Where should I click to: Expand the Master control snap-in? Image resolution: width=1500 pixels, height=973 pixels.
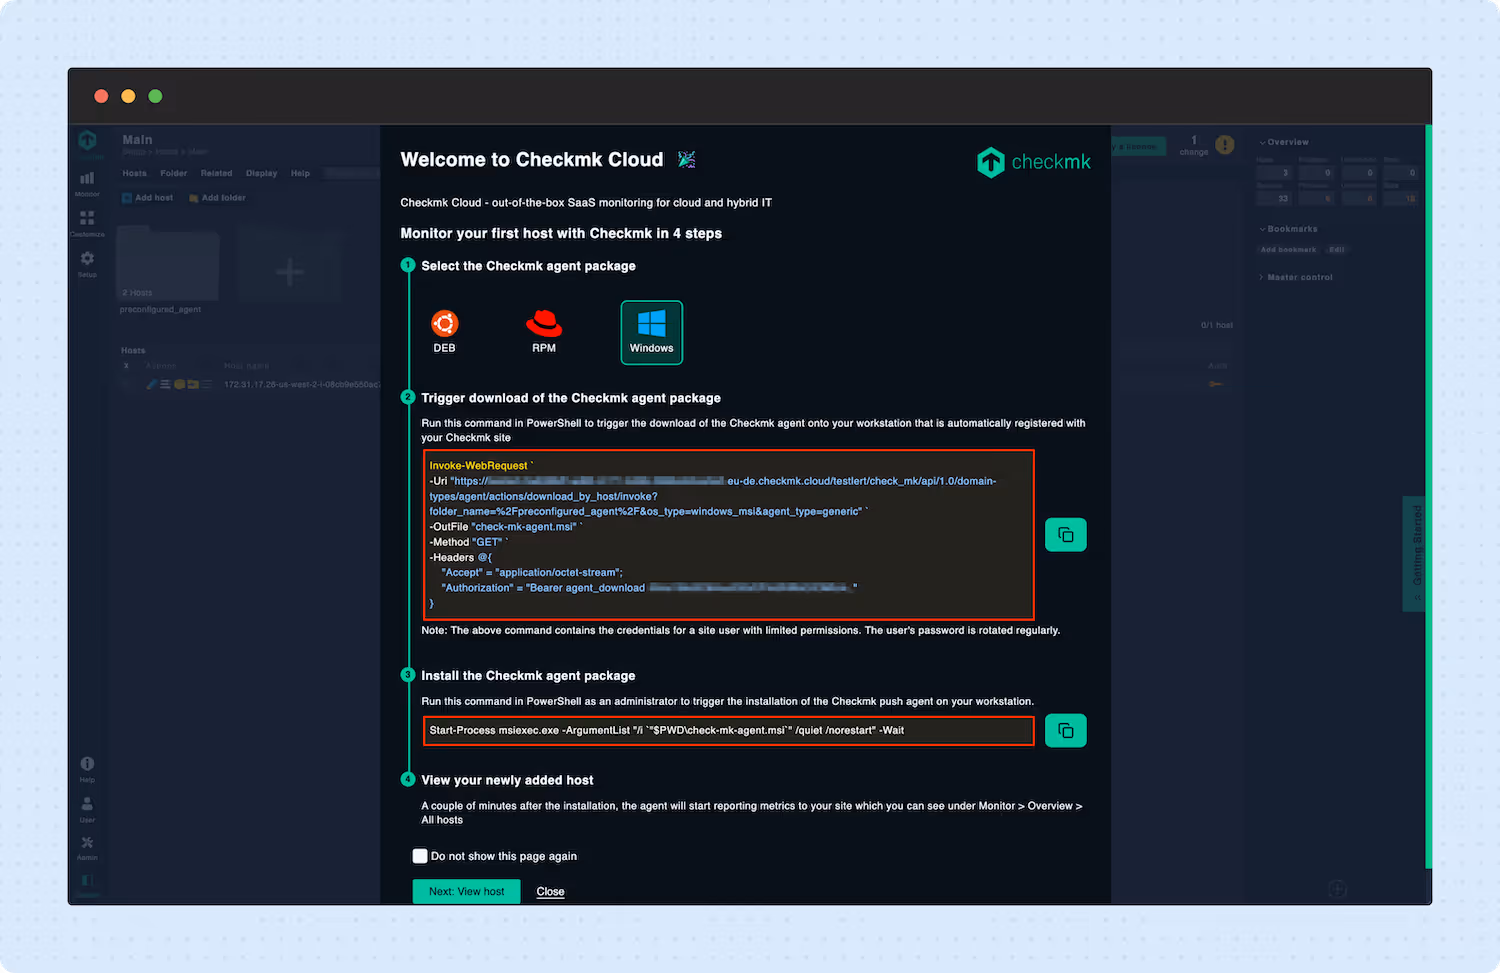click(x=1296, y=277)
